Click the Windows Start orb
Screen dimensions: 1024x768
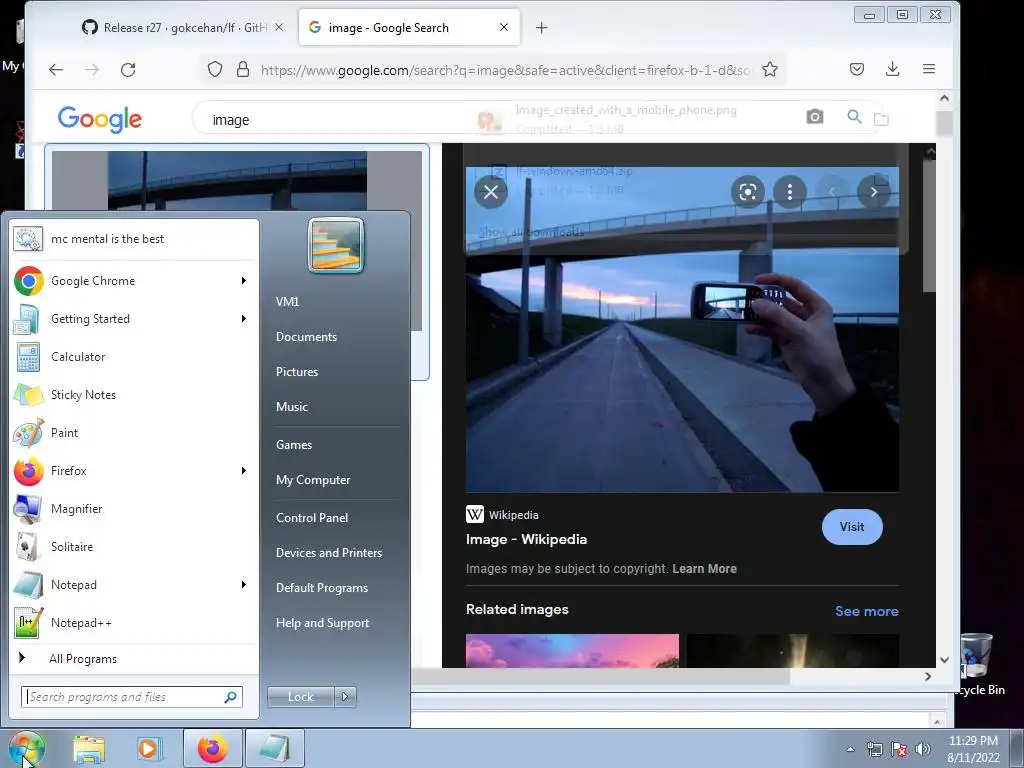pos(26,748)
